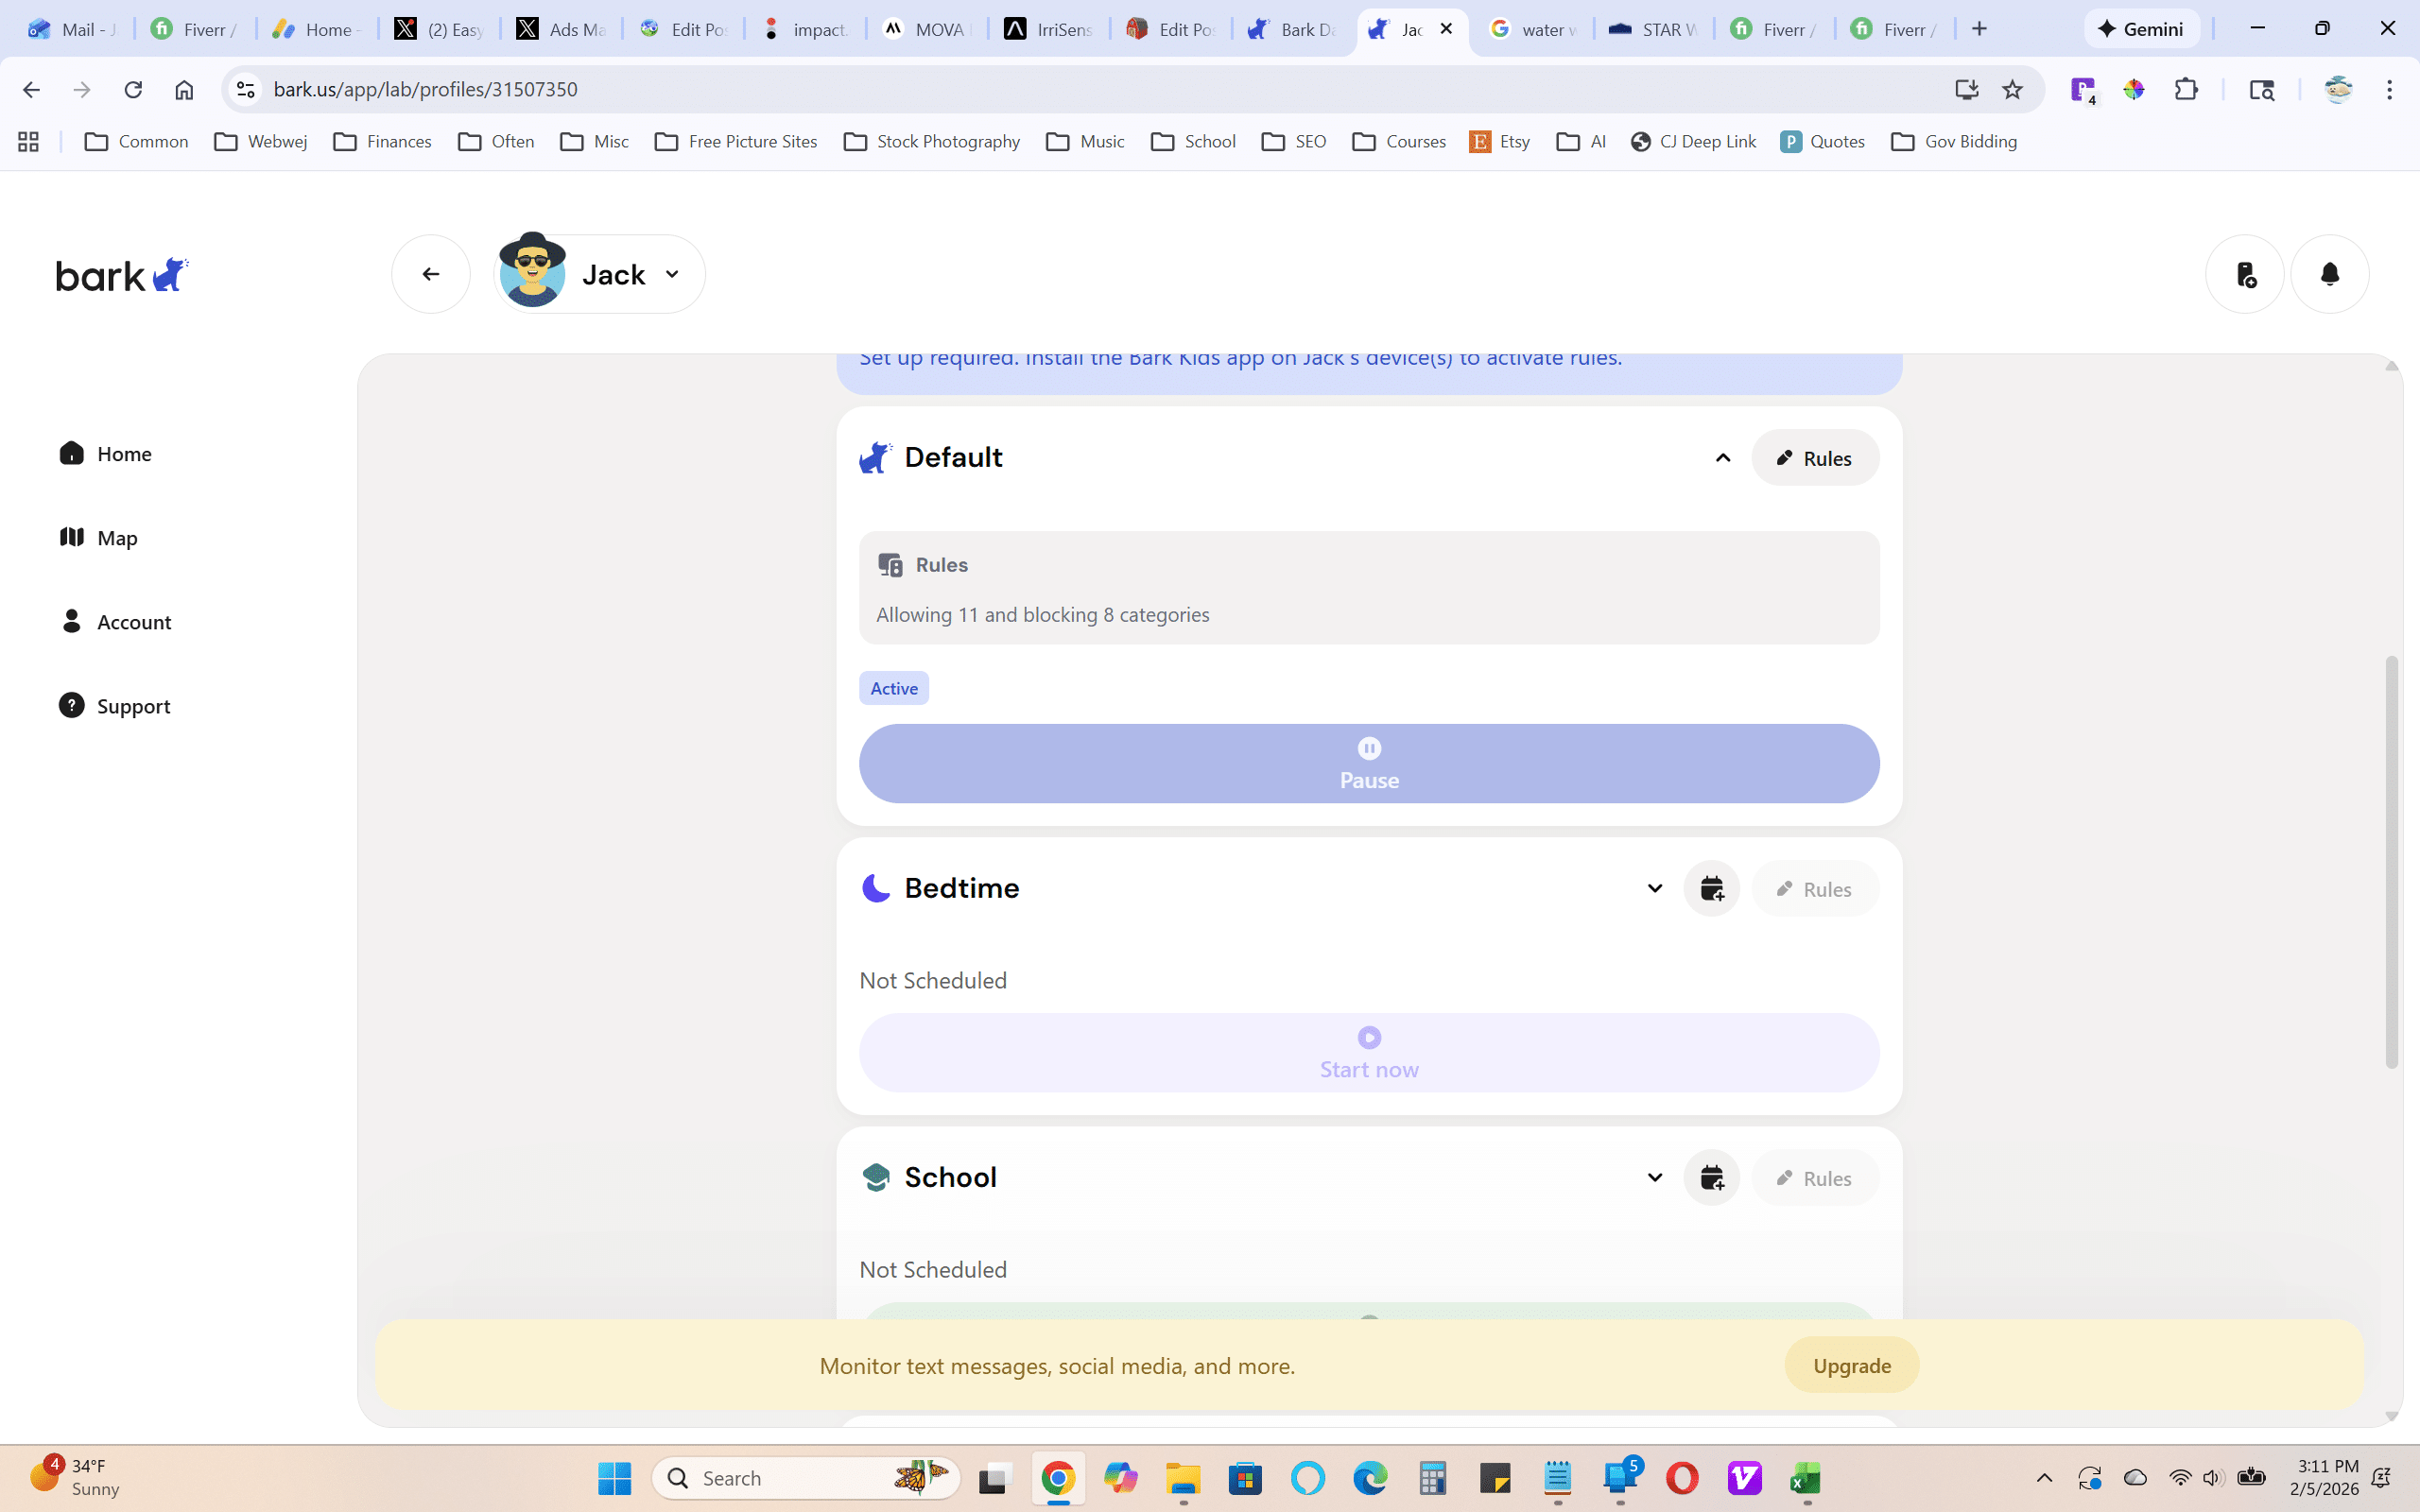
Task: Open the School schedule calendar icon
Action: tap(1711, 1177)
